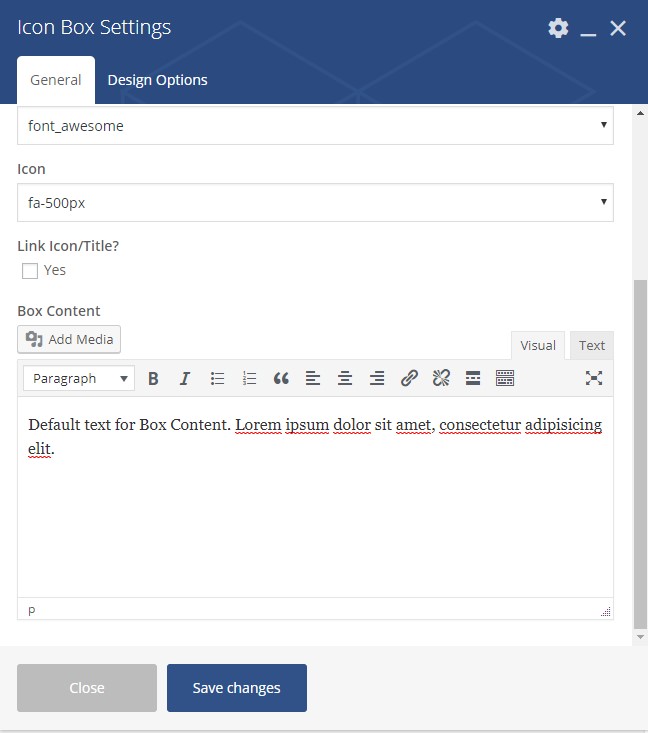Insert or edit a link

(x=409, y=378)
